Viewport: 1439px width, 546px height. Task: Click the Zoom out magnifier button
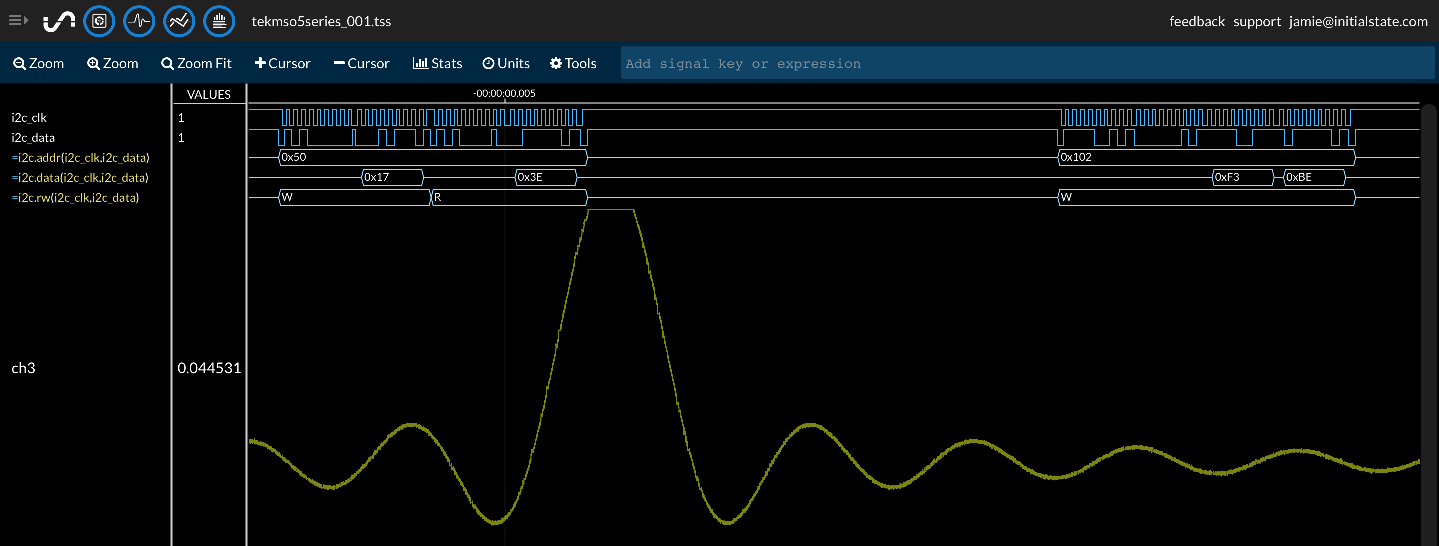(x=38, y=63)
